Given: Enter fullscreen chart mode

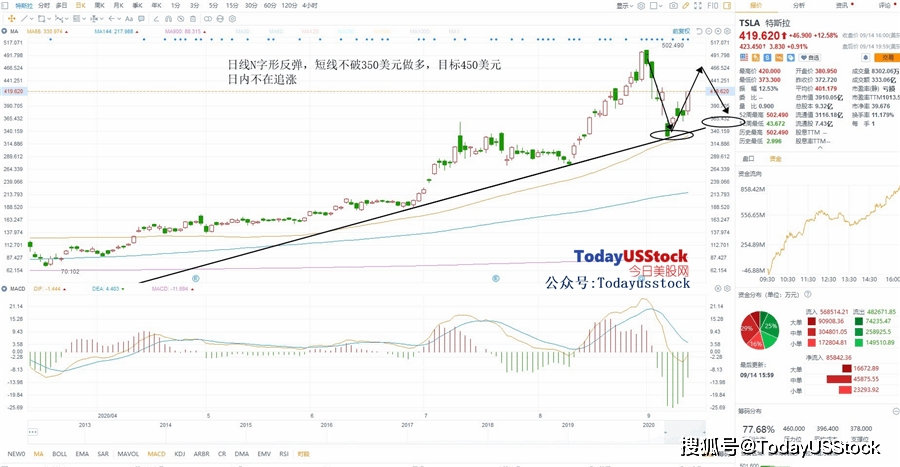Looking at the screenshot, I should click(698, 6).
